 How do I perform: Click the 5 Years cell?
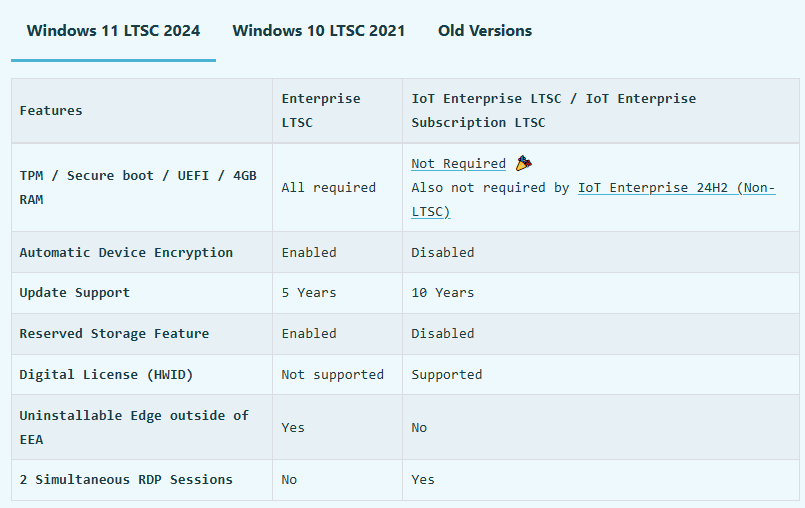309,293
